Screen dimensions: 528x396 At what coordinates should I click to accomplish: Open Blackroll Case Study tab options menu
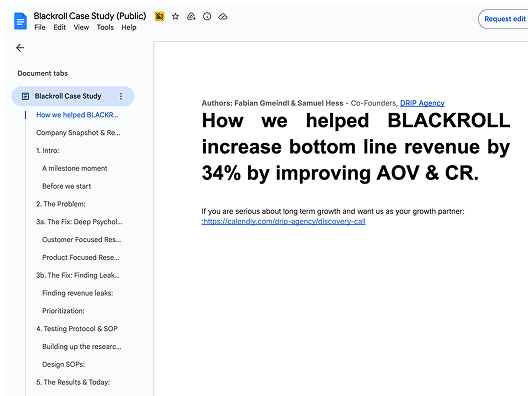(x=121, y=96)
